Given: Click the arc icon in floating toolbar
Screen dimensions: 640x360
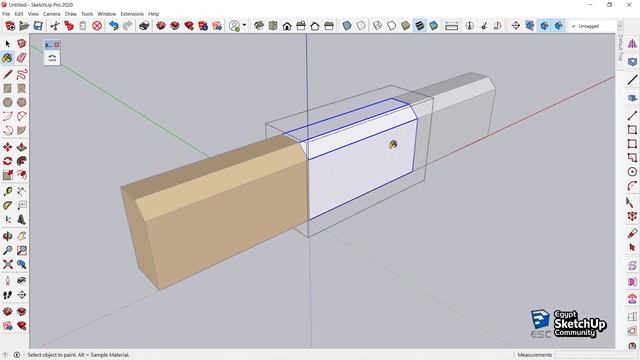Looking at the screenshot, I should 52,58.
